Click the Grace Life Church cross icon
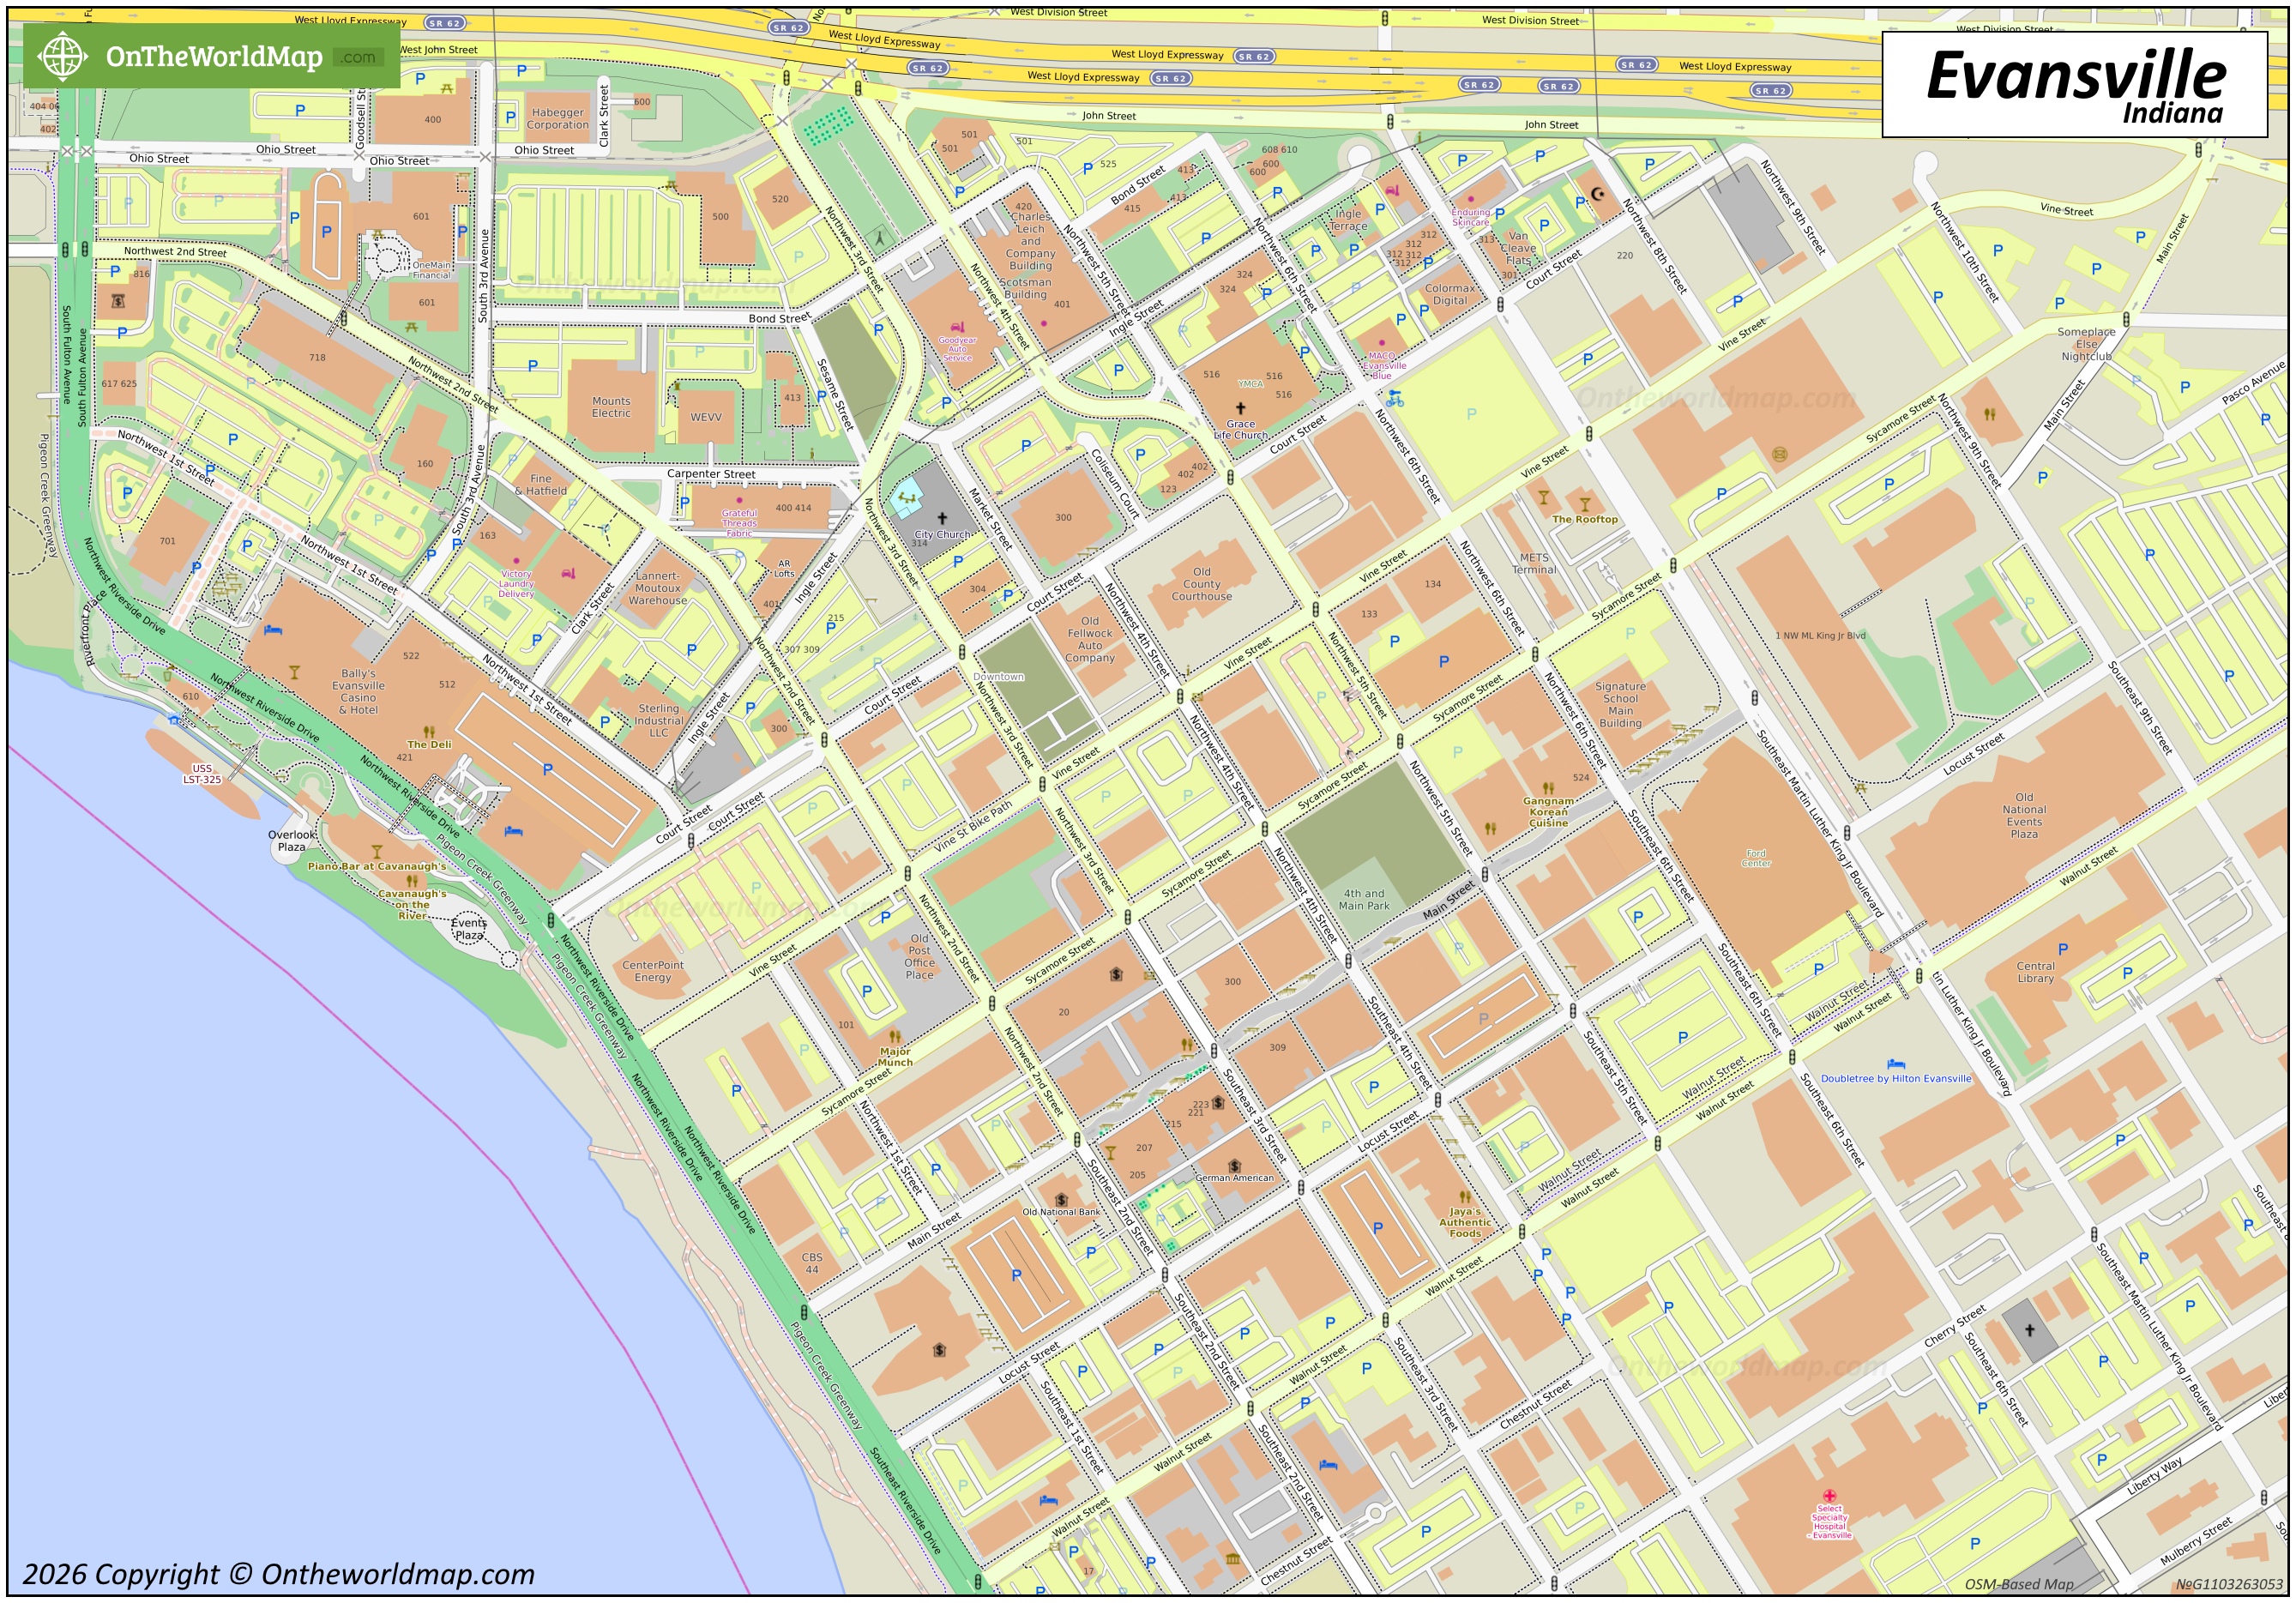This screenshot has height=1603, width=2296. [x=1240, y=408]
